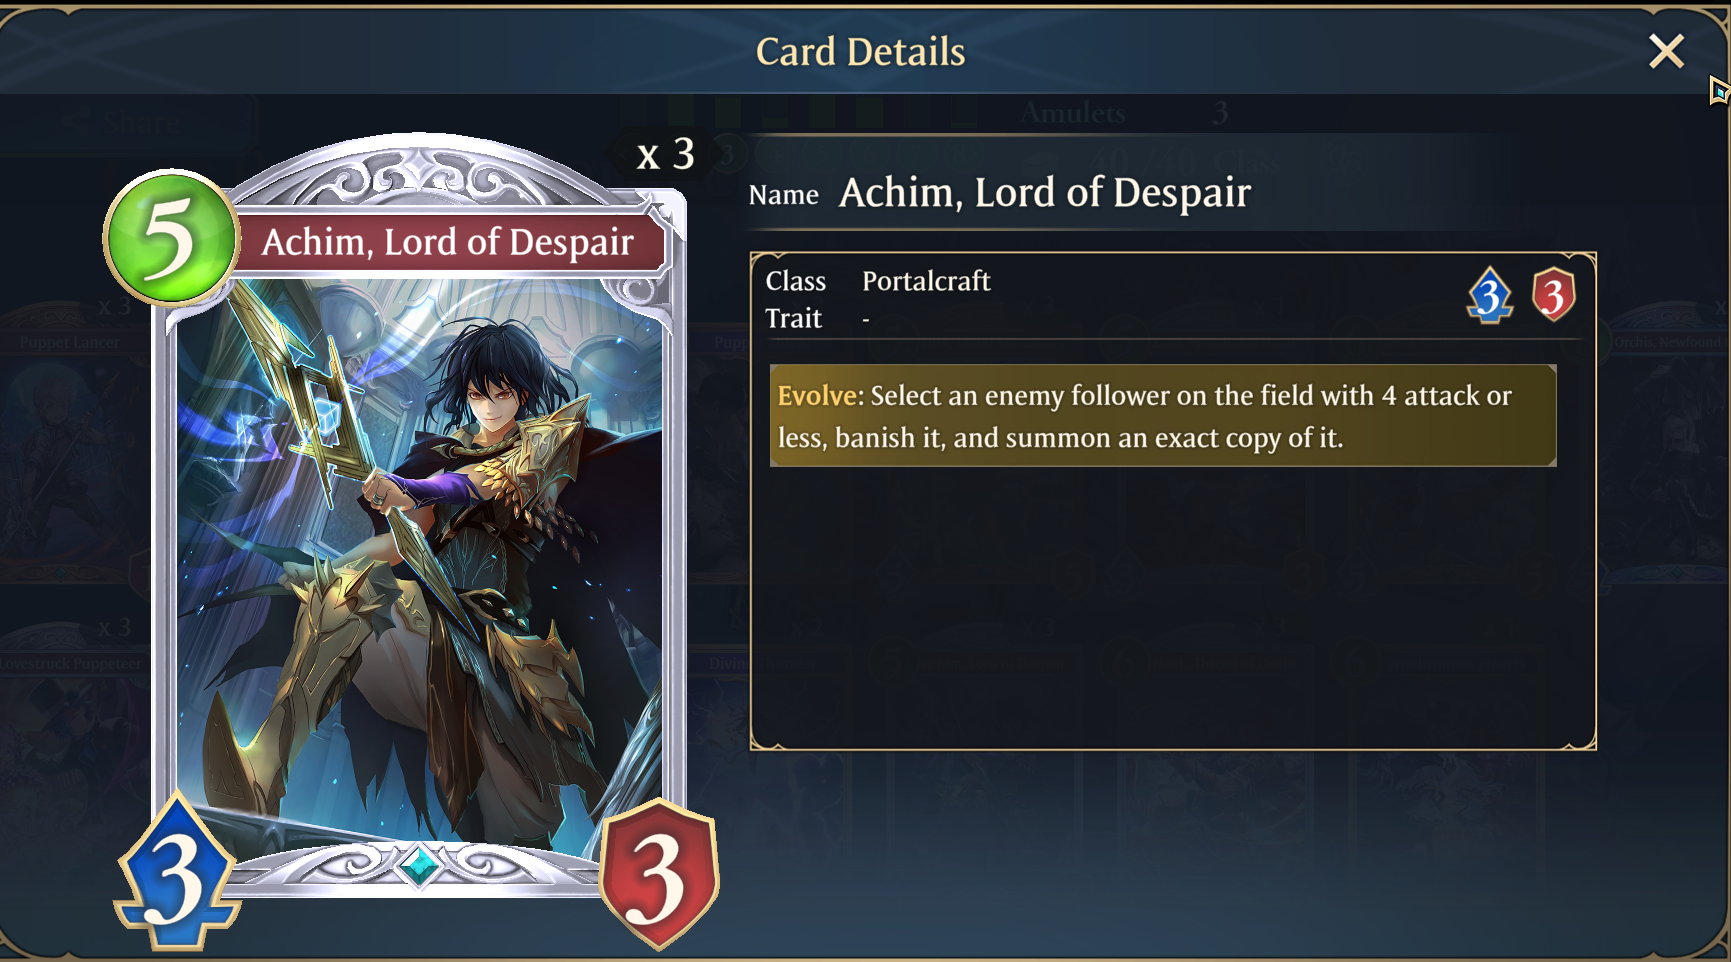
Task: Click the x 3 copy count label
Action: tap(666, 154)
